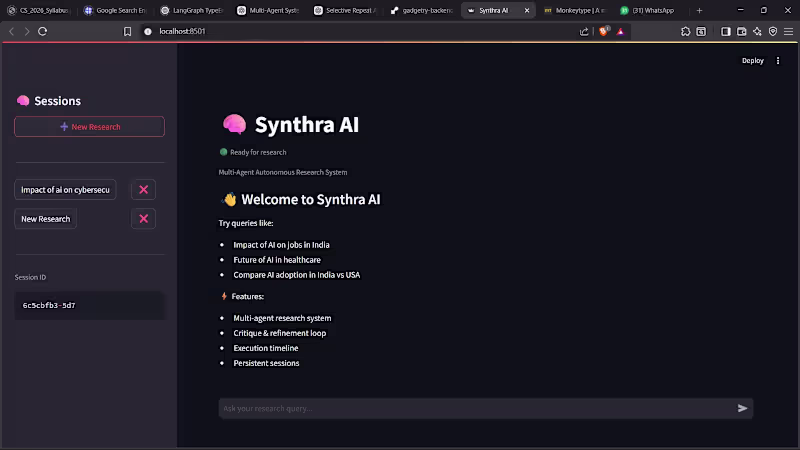Switch to the Selective Repeat tab
800x450 pixels.
[345, 10]
